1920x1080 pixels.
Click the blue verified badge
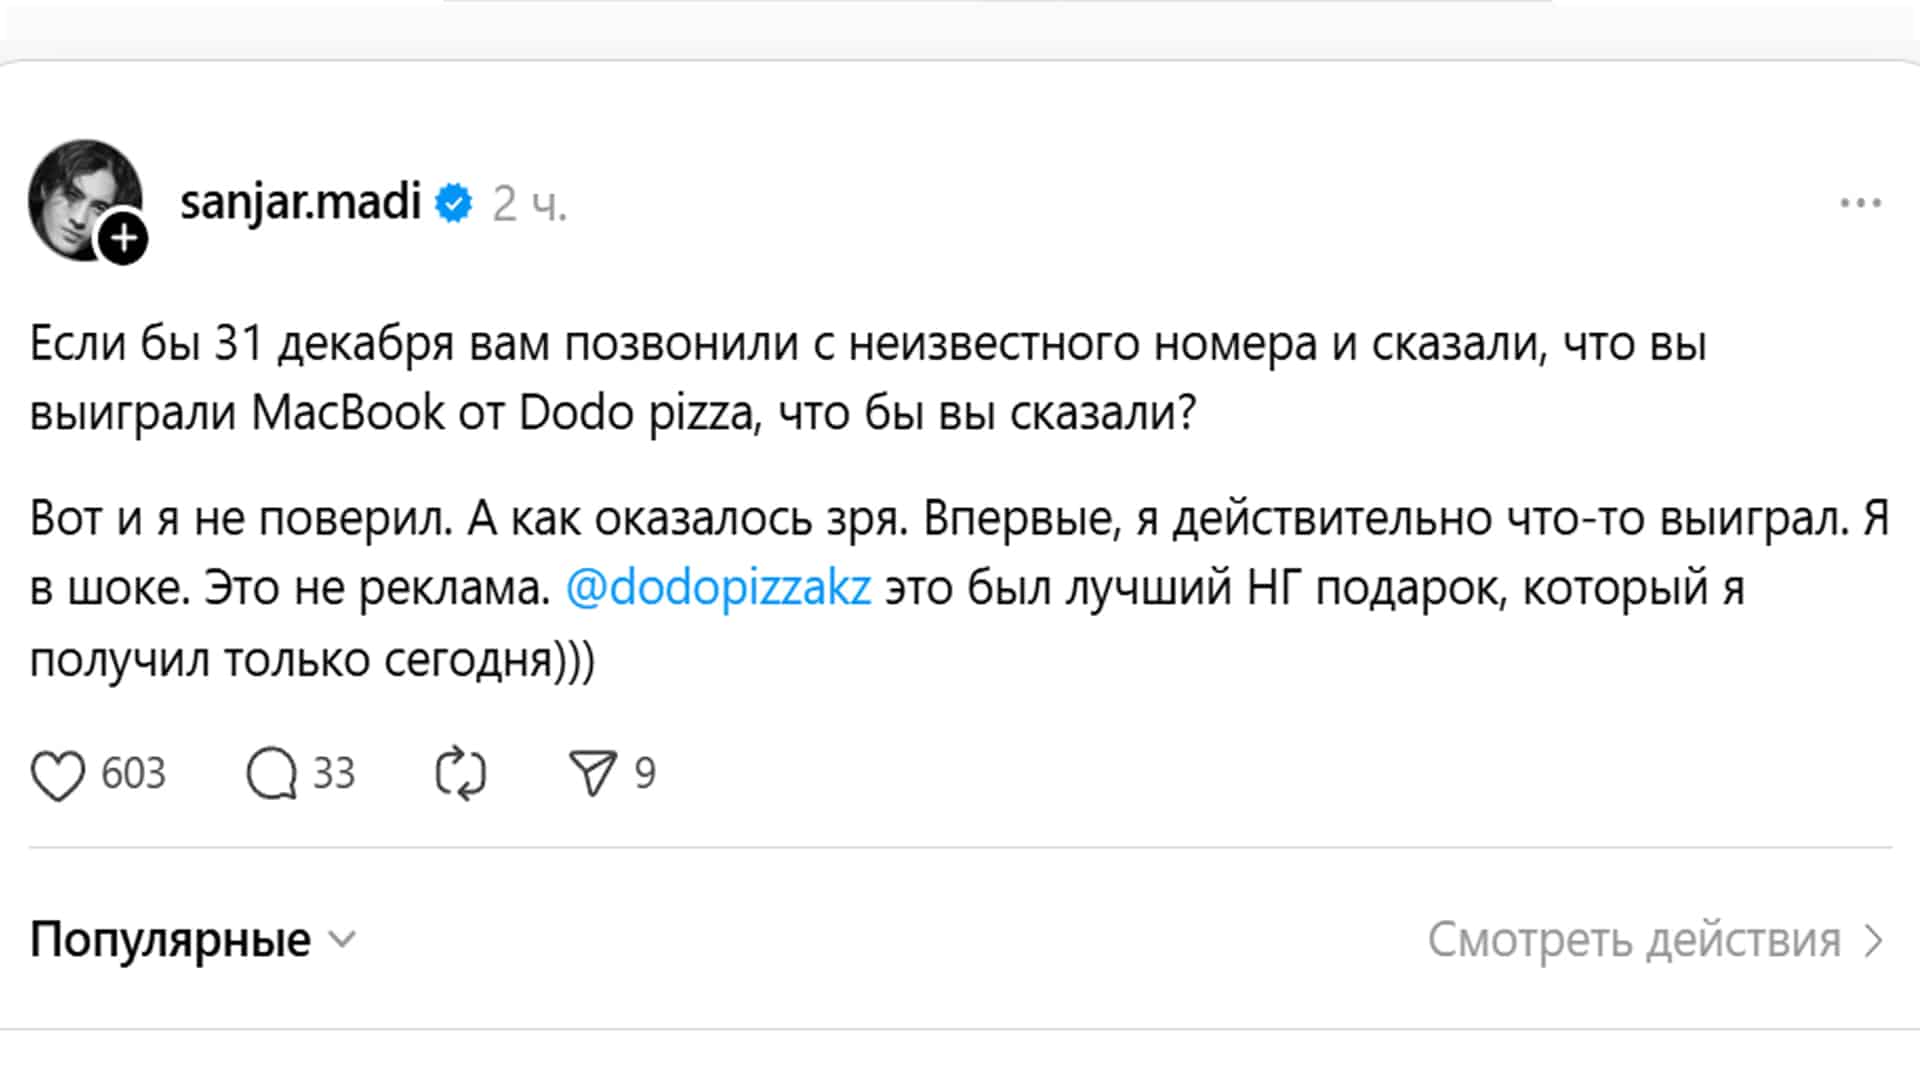[455, 203]
